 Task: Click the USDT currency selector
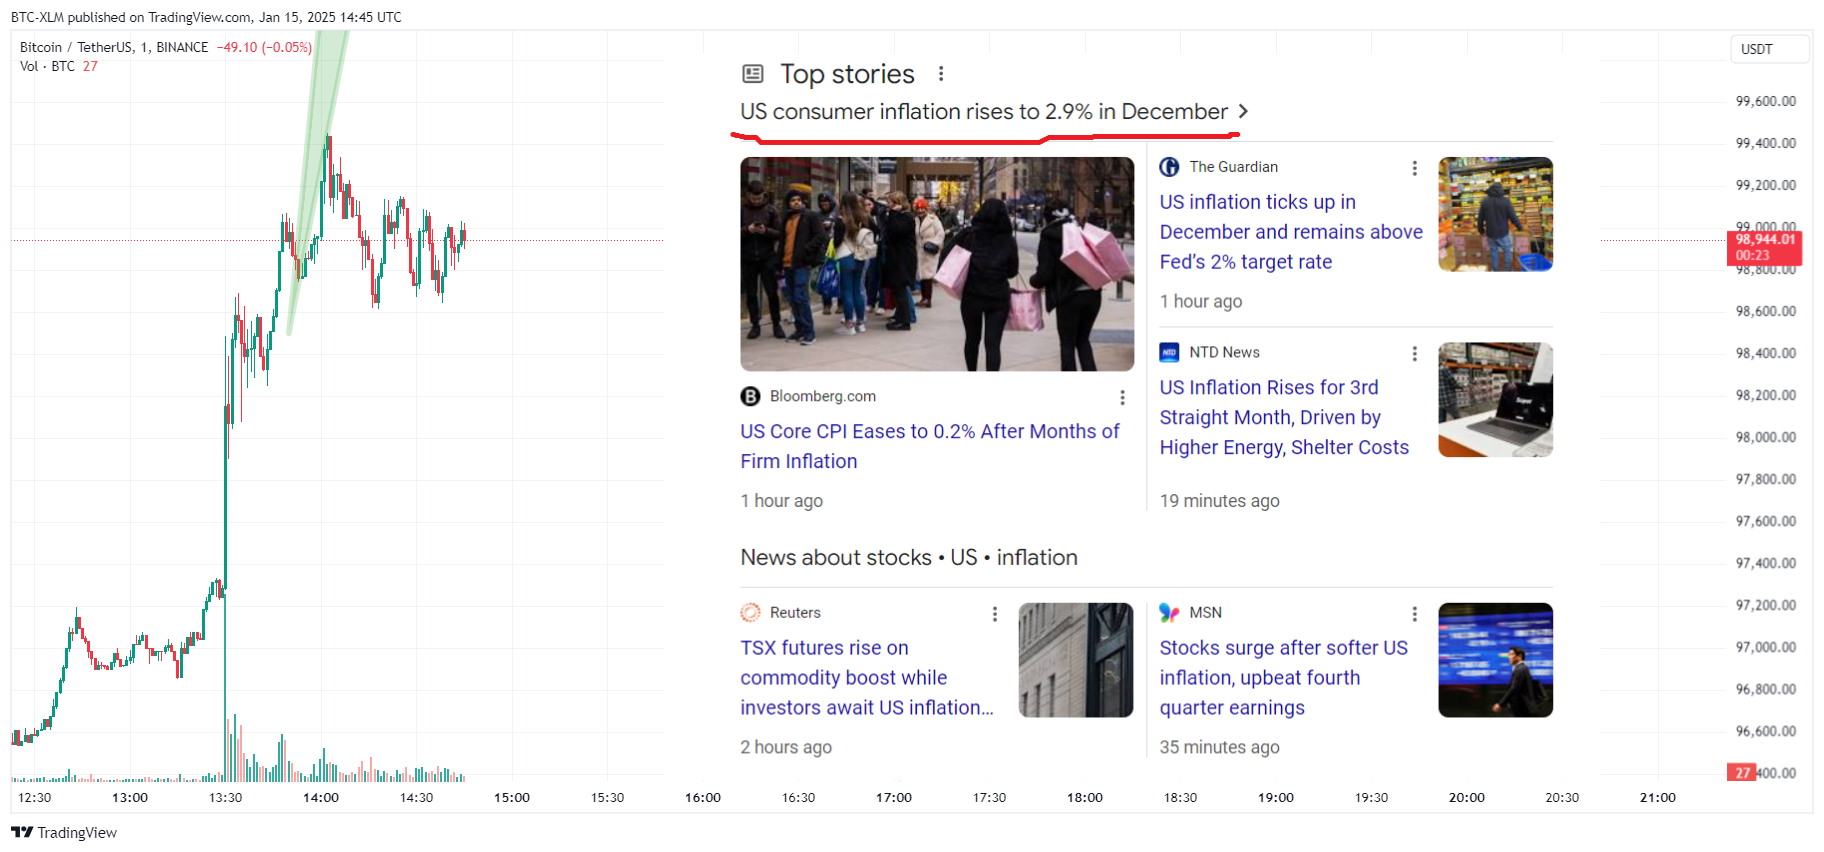(1769, 49)
